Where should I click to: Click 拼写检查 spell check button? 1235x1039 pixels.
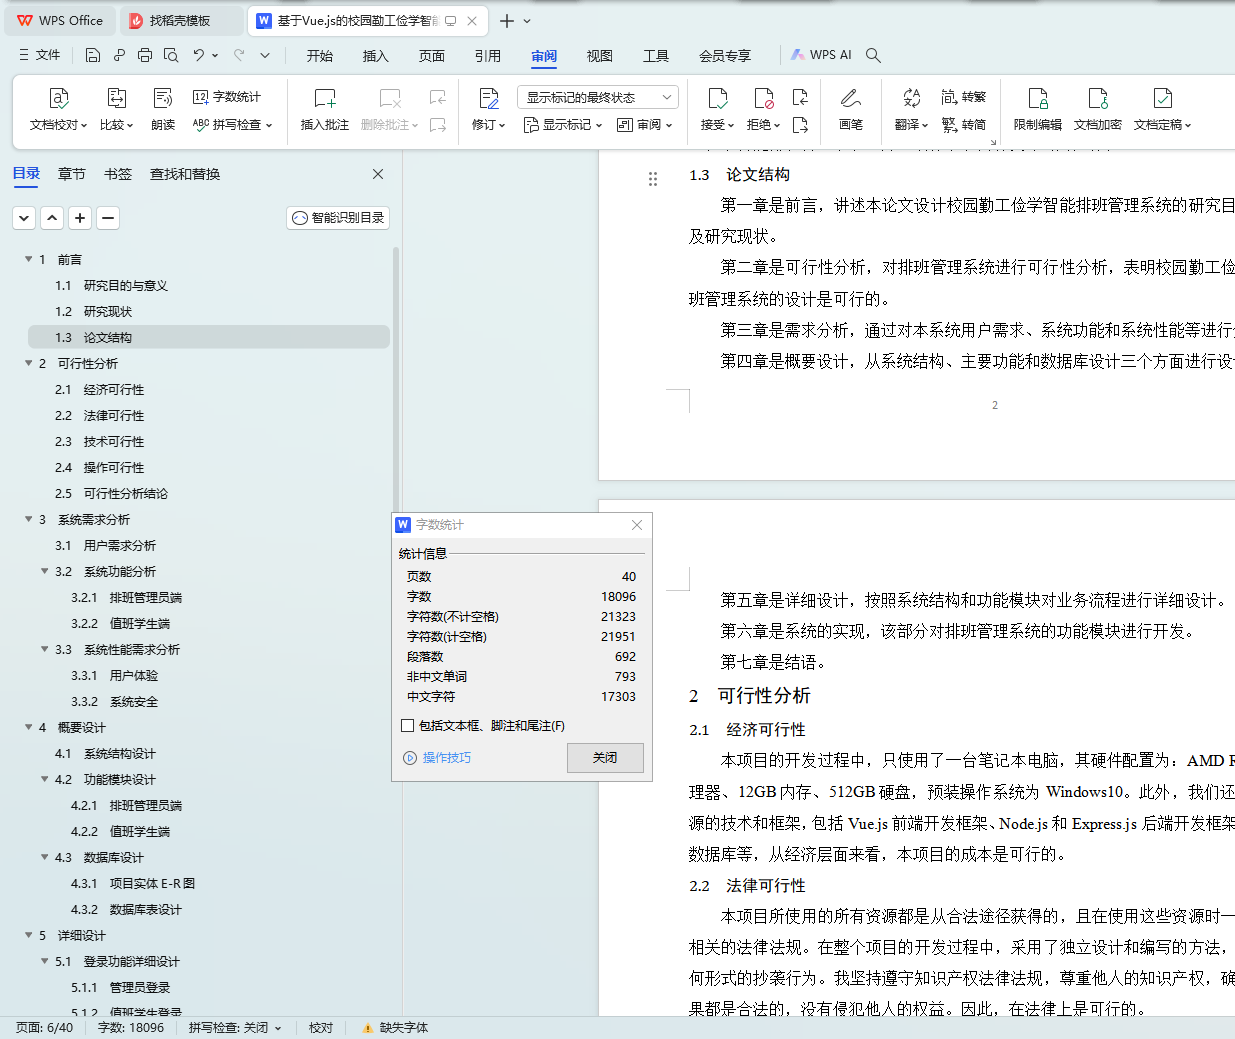(x=232, y=125)
